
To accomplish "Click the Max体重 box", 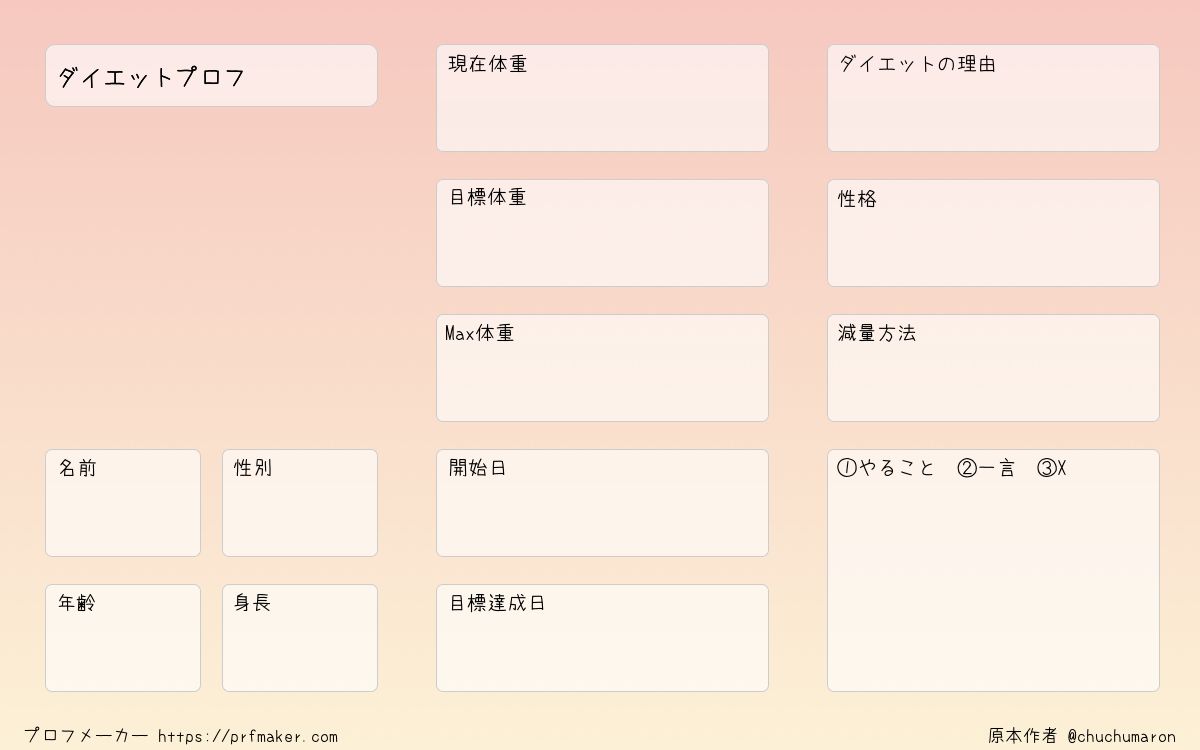I will (602, 368).
